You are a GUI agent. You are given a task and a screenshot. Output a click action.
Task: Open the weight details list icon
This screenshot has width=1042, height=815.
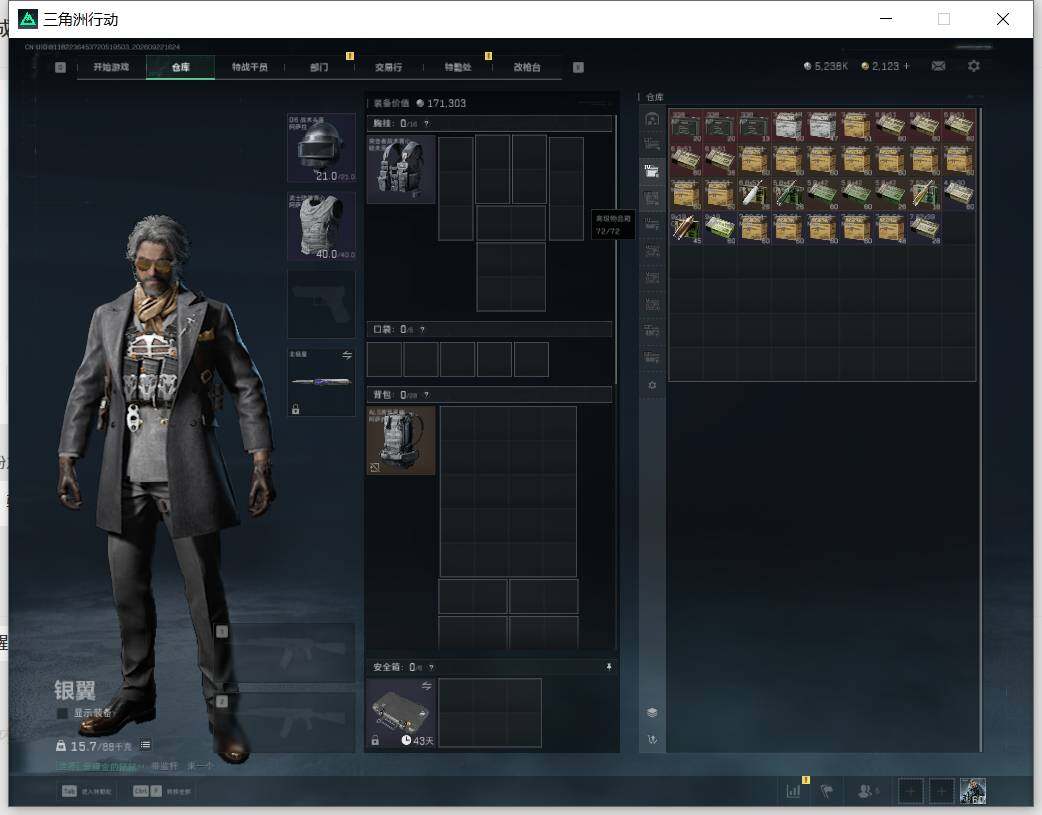click(x=146, y=745)
